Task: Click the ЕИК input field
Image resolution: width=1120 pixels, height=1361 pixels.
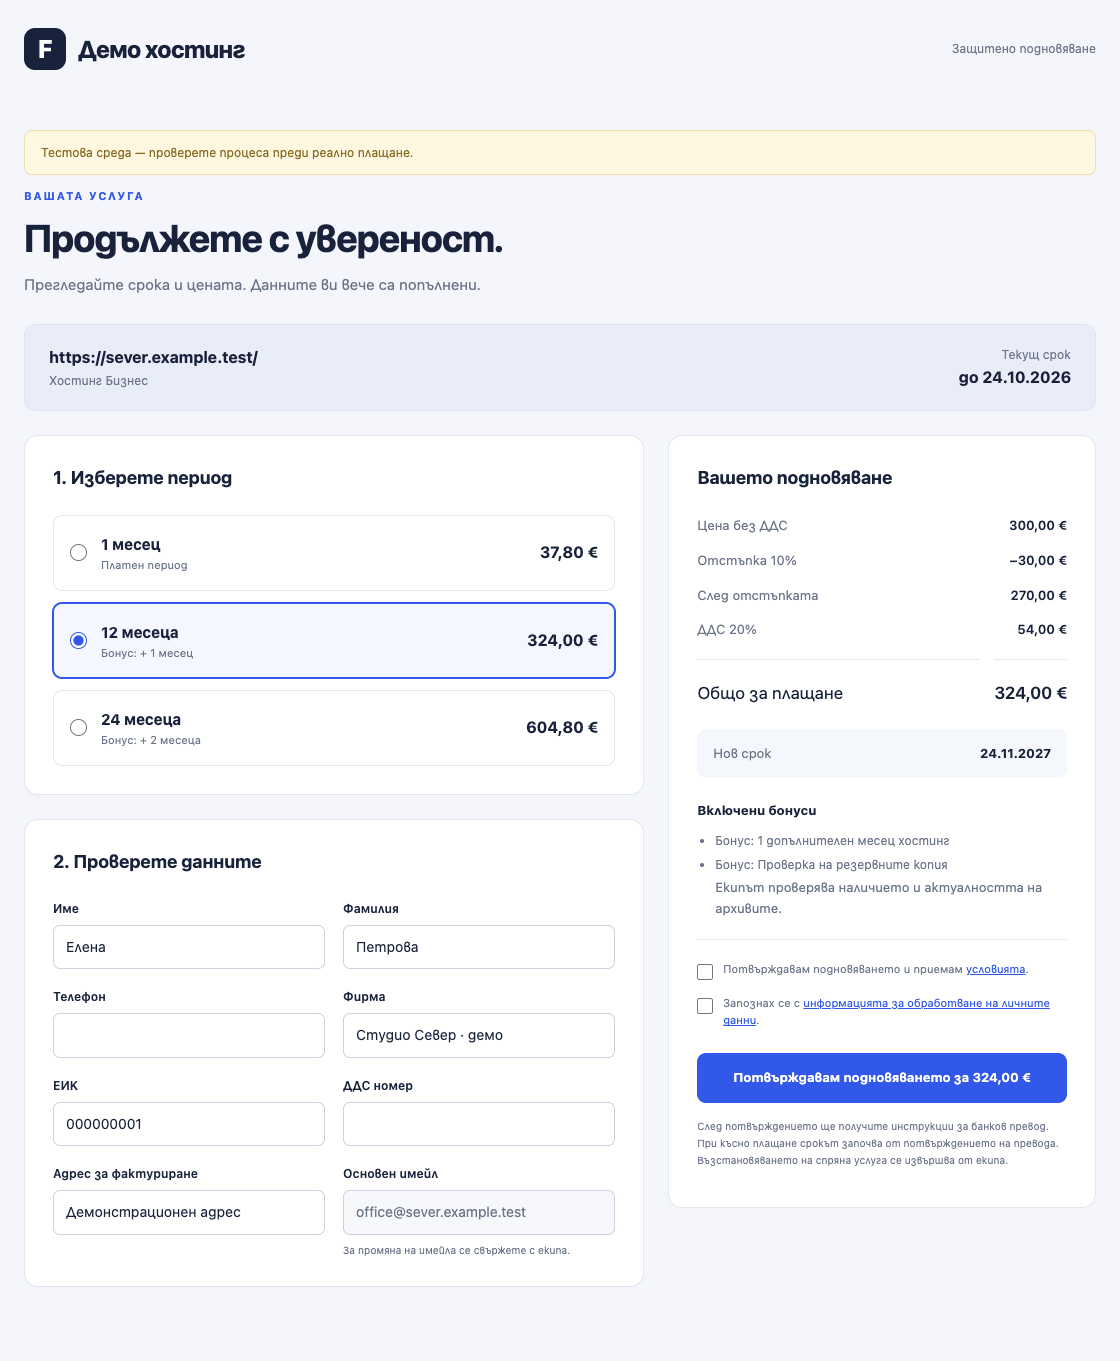Action: click(x=189, y=1124)
